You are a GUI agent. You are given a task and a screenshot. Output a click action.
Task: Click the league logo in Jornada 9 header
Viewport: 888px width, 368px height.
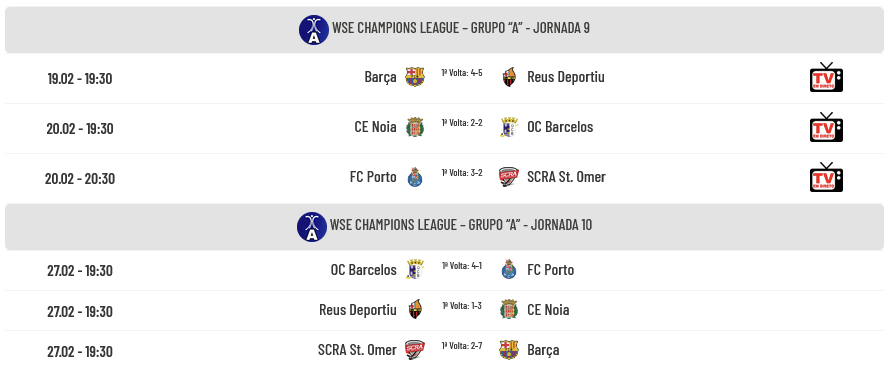(314, 29)
